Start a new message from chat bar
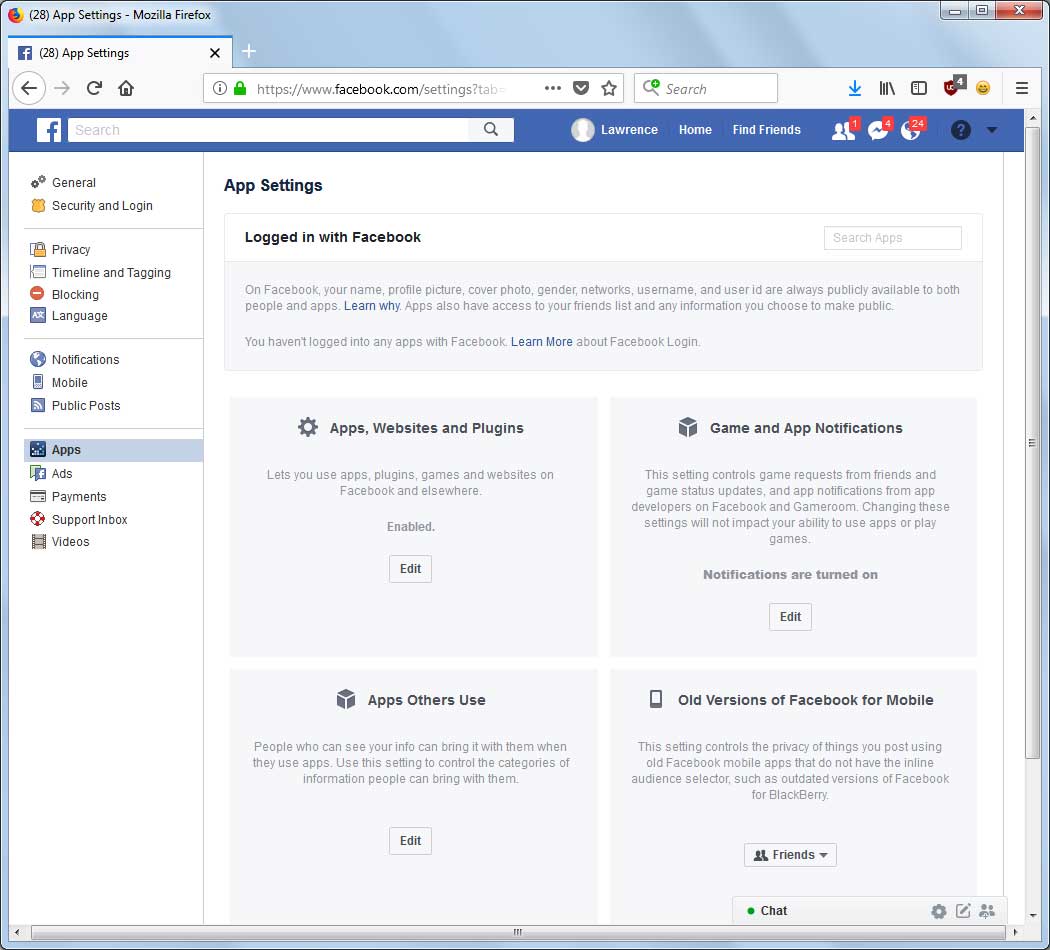Image resolution: width=1050 pixels, height=950 pixels. click(x=963, y=911)
